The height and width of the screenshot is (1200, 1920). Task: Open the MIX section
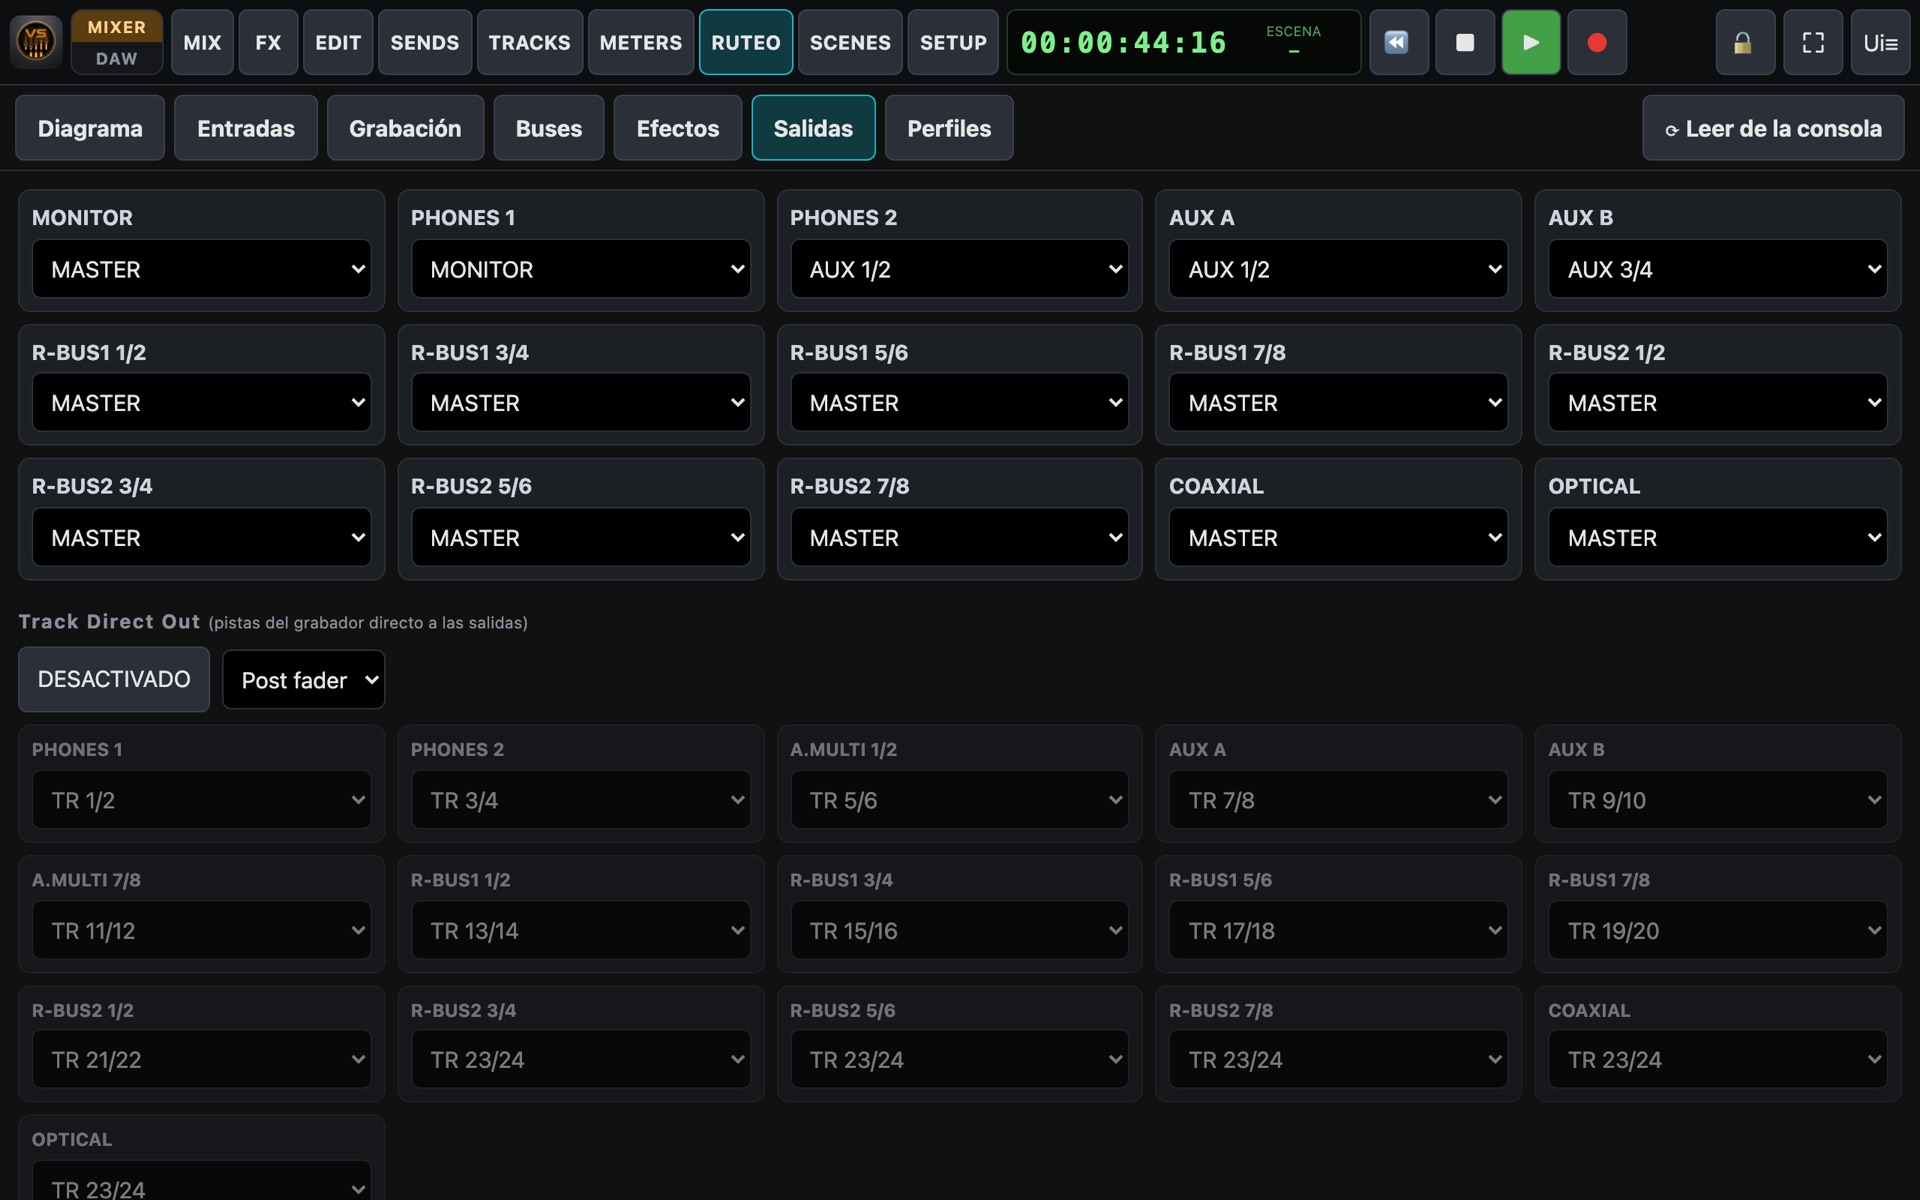[x=202, y=42]
